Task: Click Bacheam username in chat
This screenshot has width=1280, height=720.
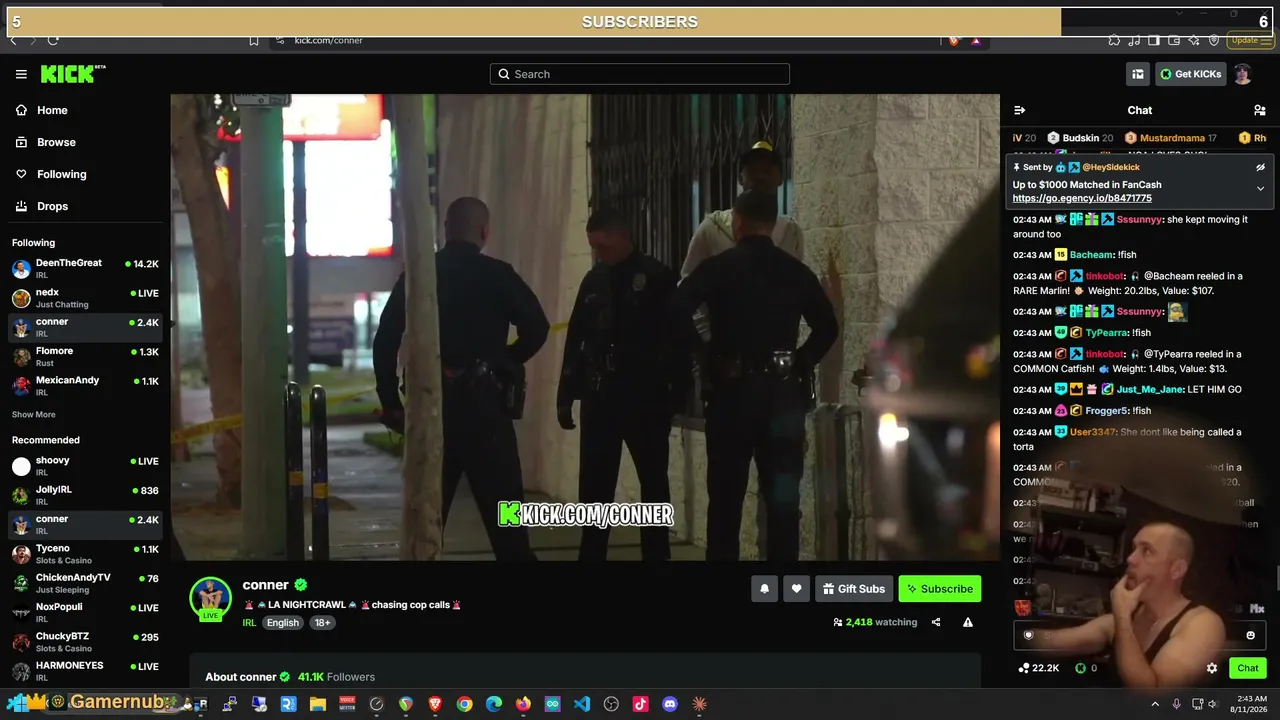Action: [1089, 255]
